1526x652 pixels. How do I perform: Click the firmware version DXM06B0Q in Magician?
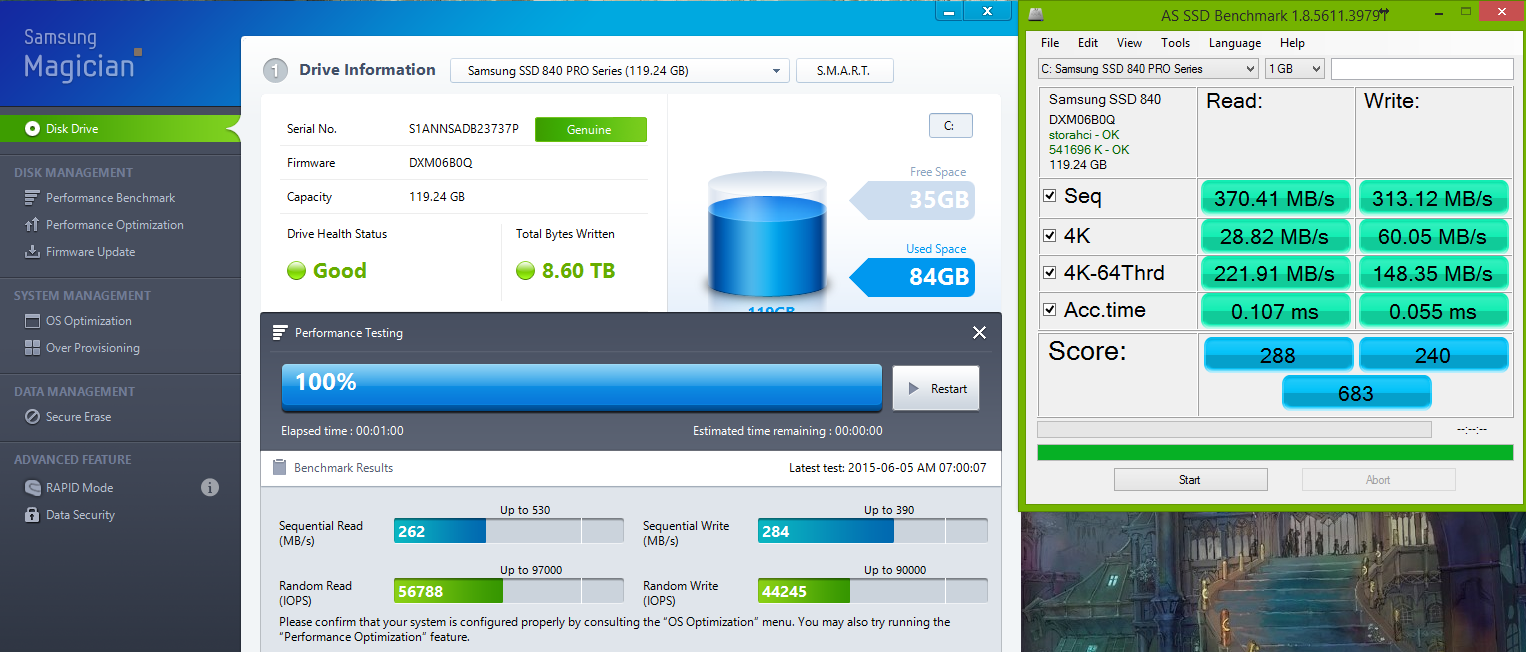point(441,163)
